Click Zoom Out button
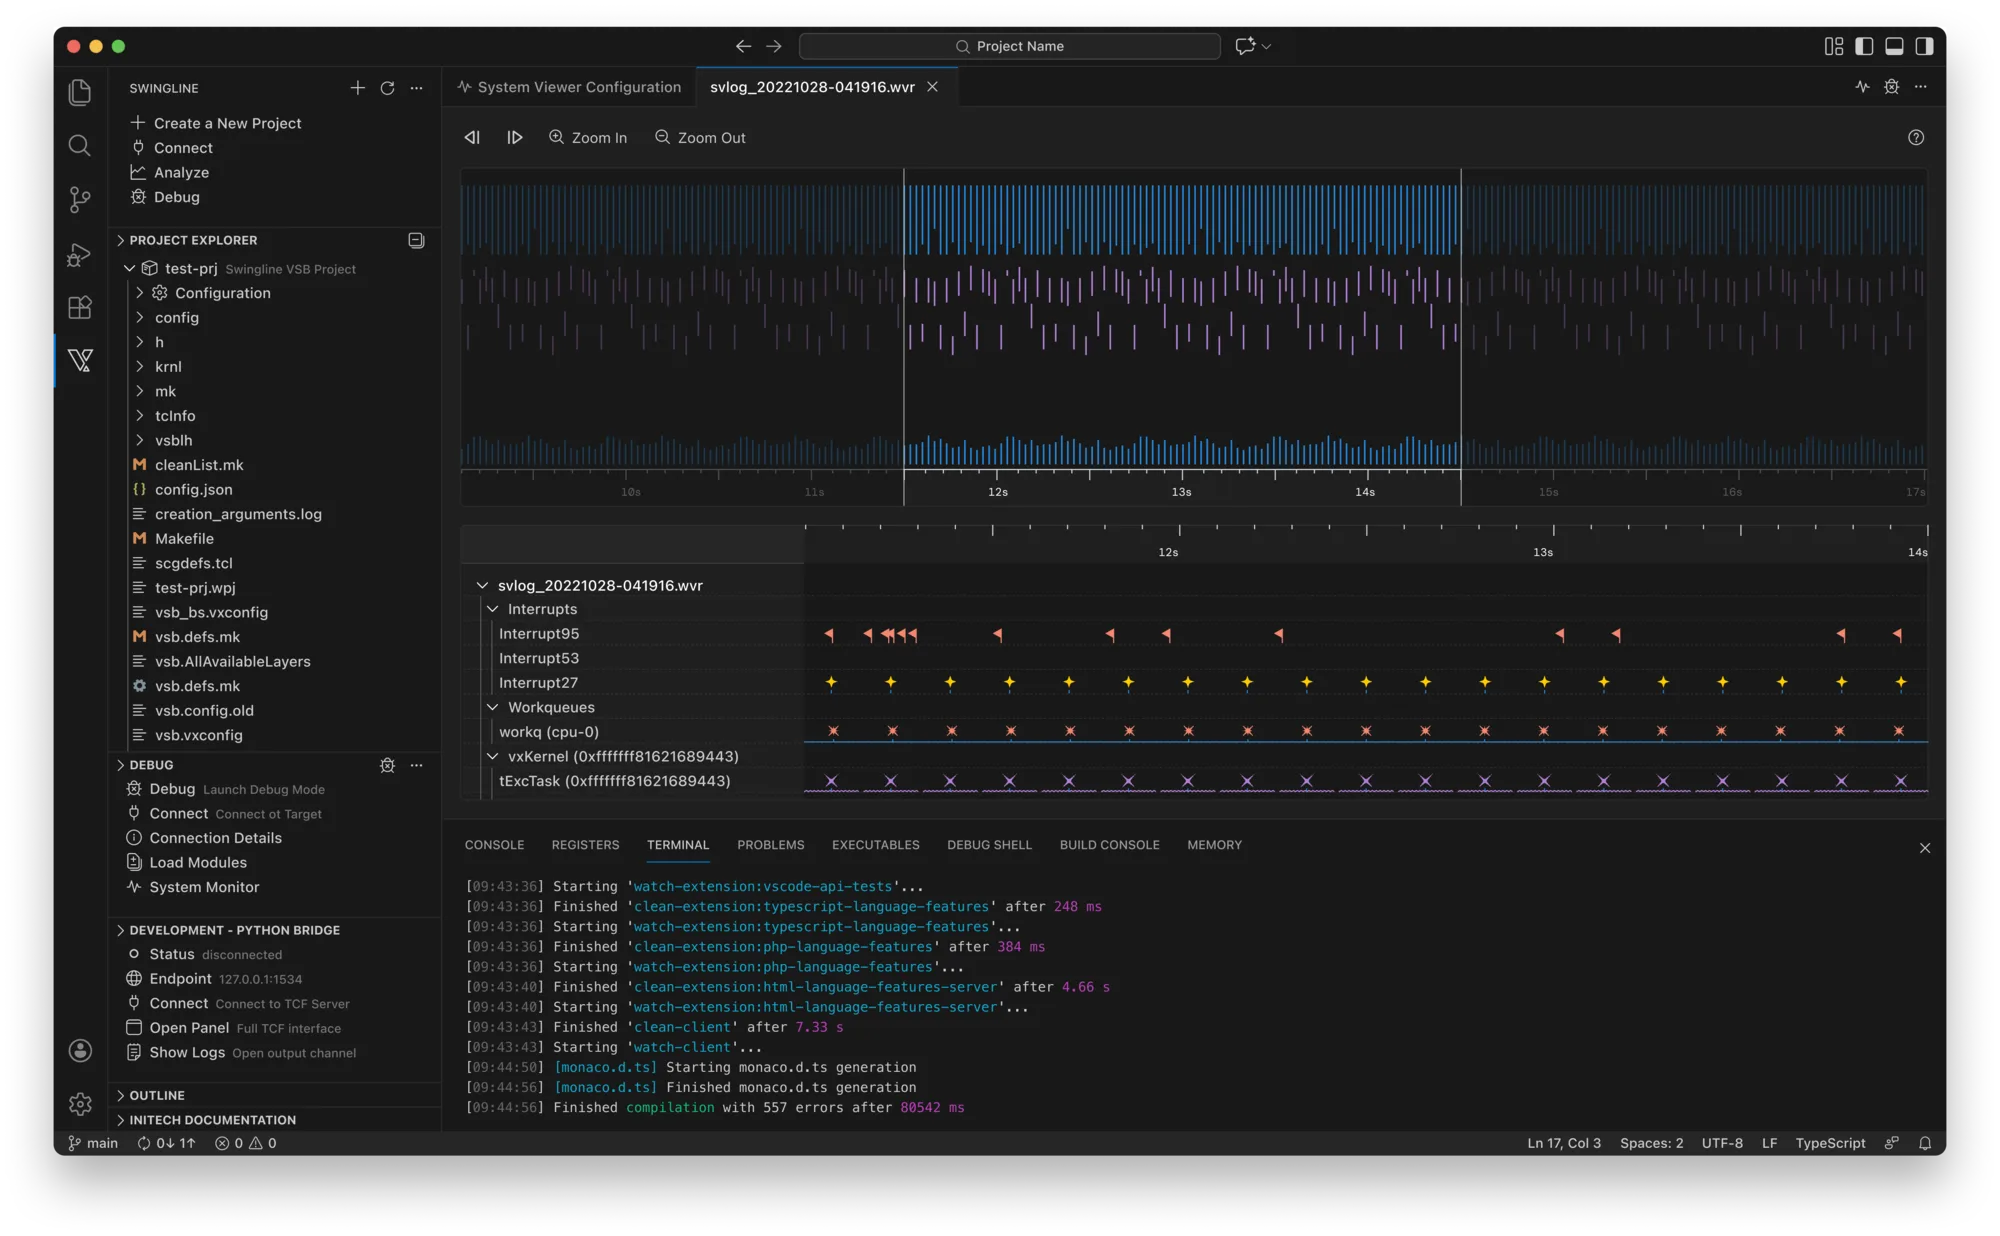The width and height of the screenshot is (2000, 1236). (700, 137)
